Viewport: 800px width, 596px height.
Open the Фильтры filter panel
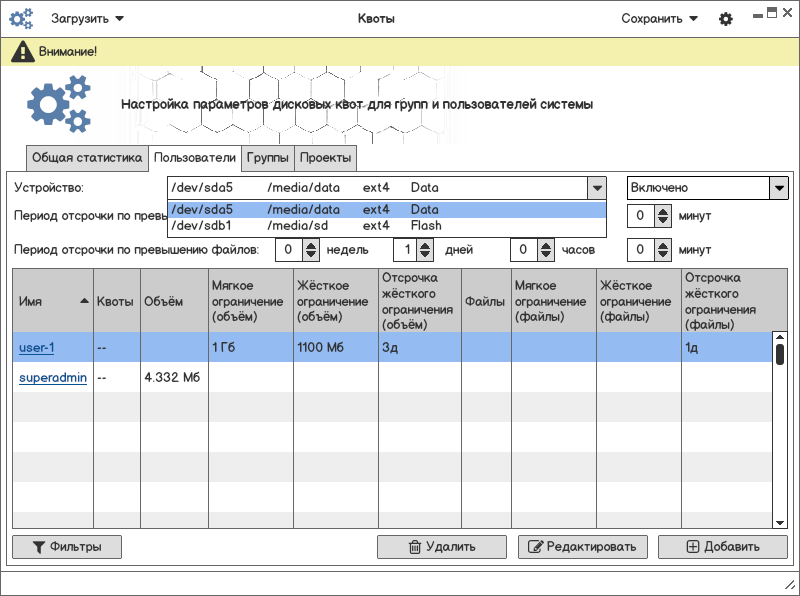(66, 547)
